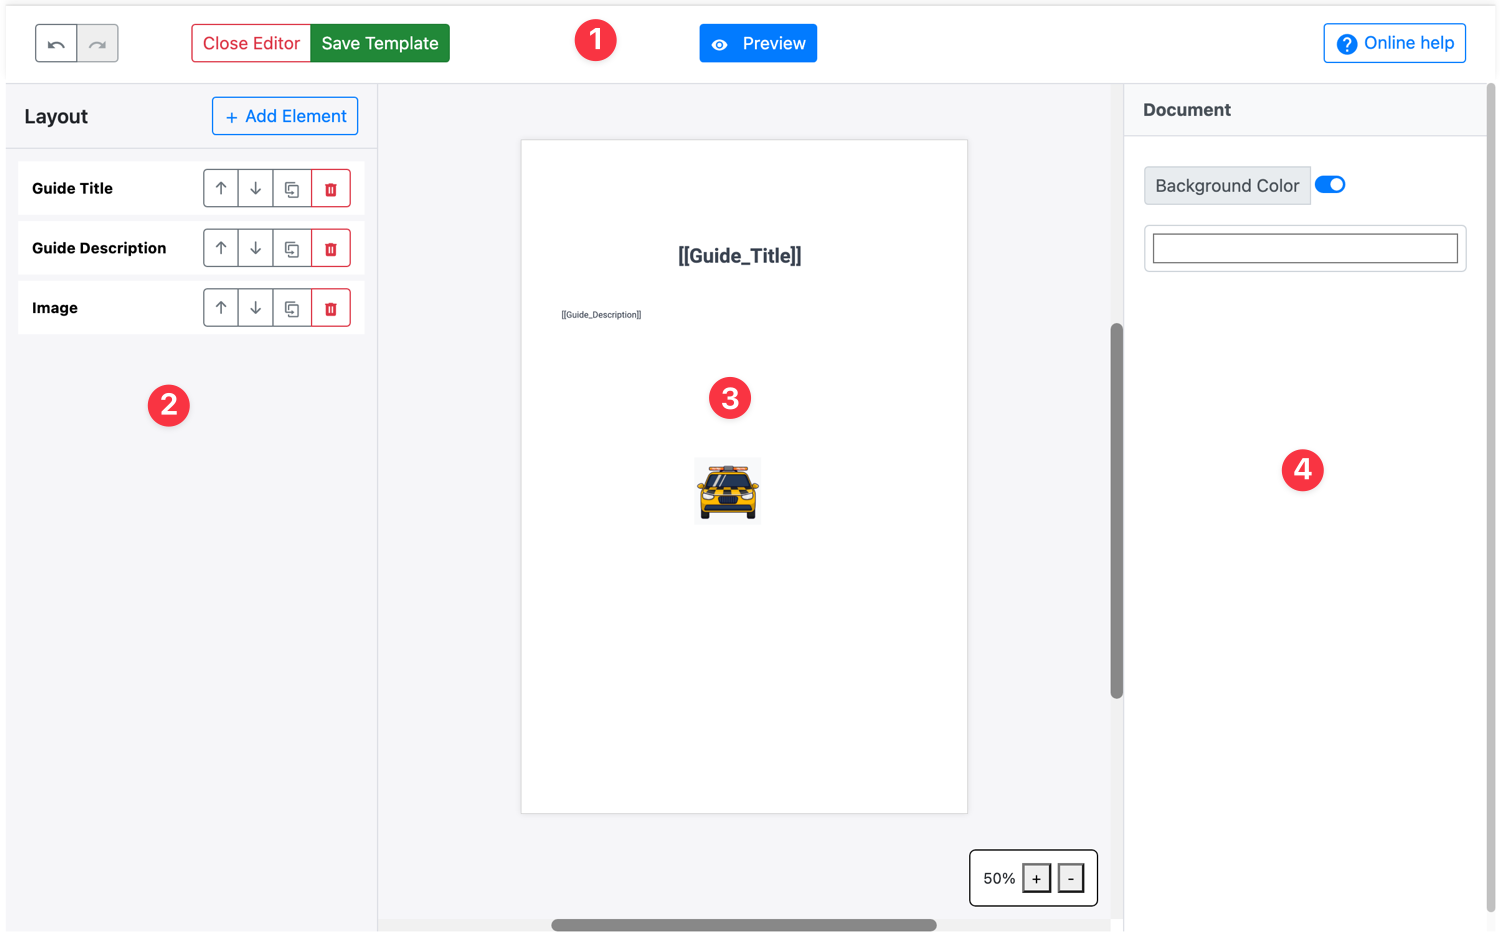Delete the Guide Description element

click(x=331, y=248)
